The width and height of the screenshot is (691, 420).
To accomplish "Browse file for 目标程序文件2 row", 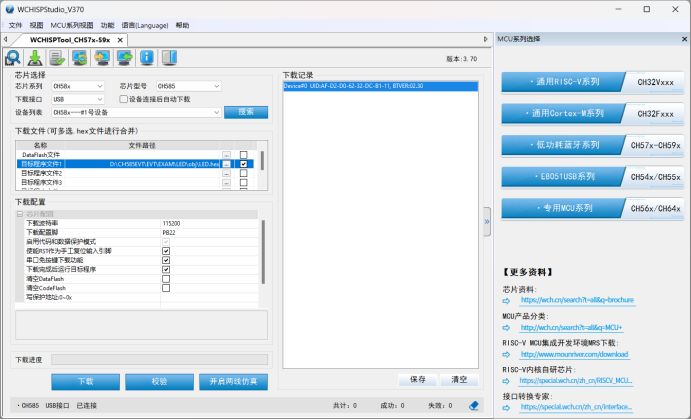I will point(226,173).
